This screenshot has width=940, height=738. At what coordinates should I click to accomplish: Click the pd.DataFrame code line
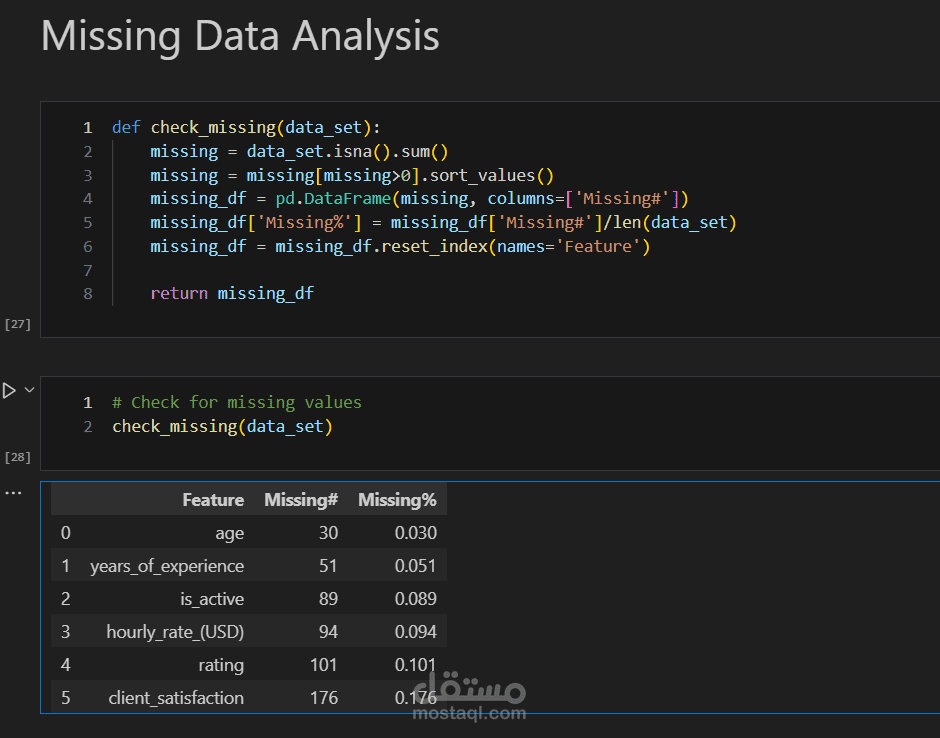(420, 198)
